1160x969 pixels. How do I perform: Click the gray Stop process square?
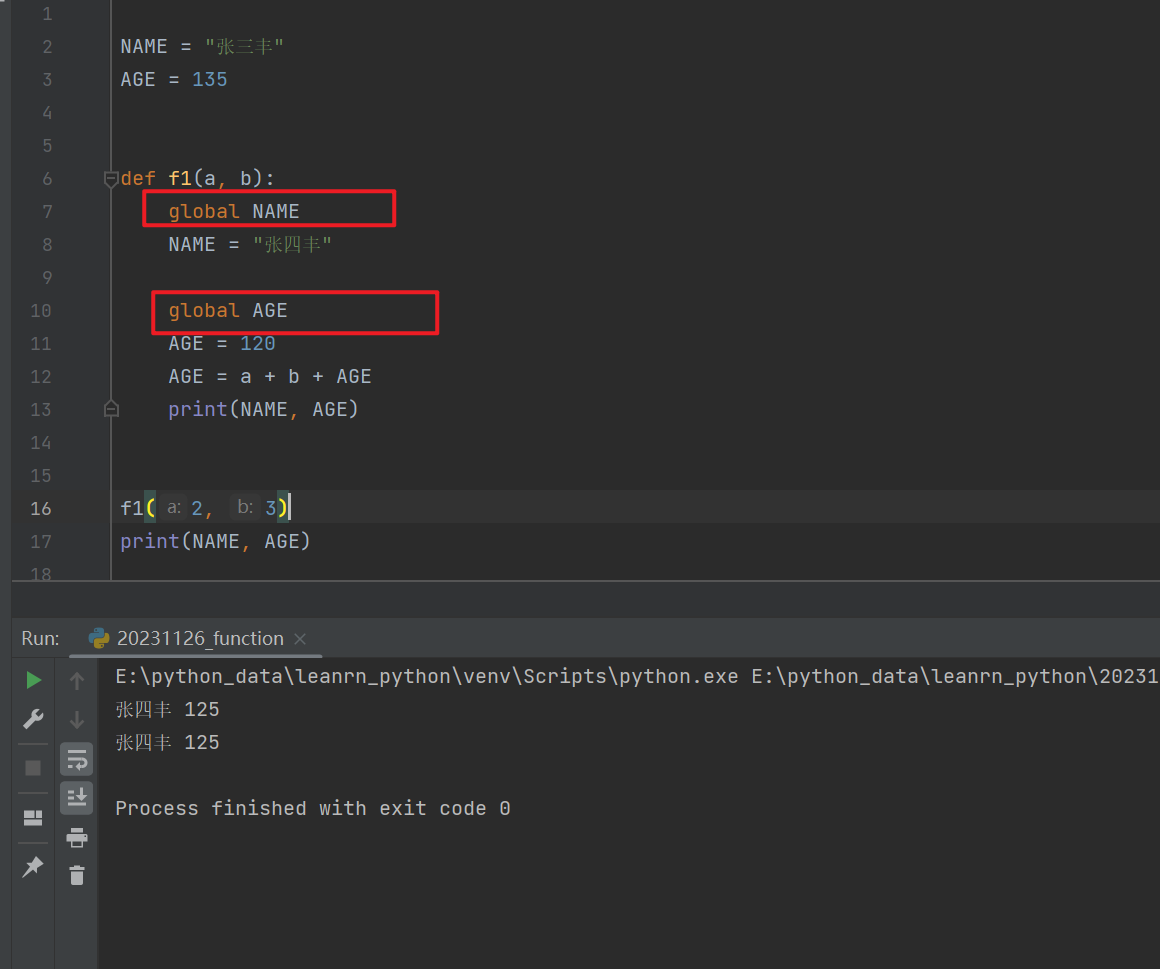pos(33,767)
